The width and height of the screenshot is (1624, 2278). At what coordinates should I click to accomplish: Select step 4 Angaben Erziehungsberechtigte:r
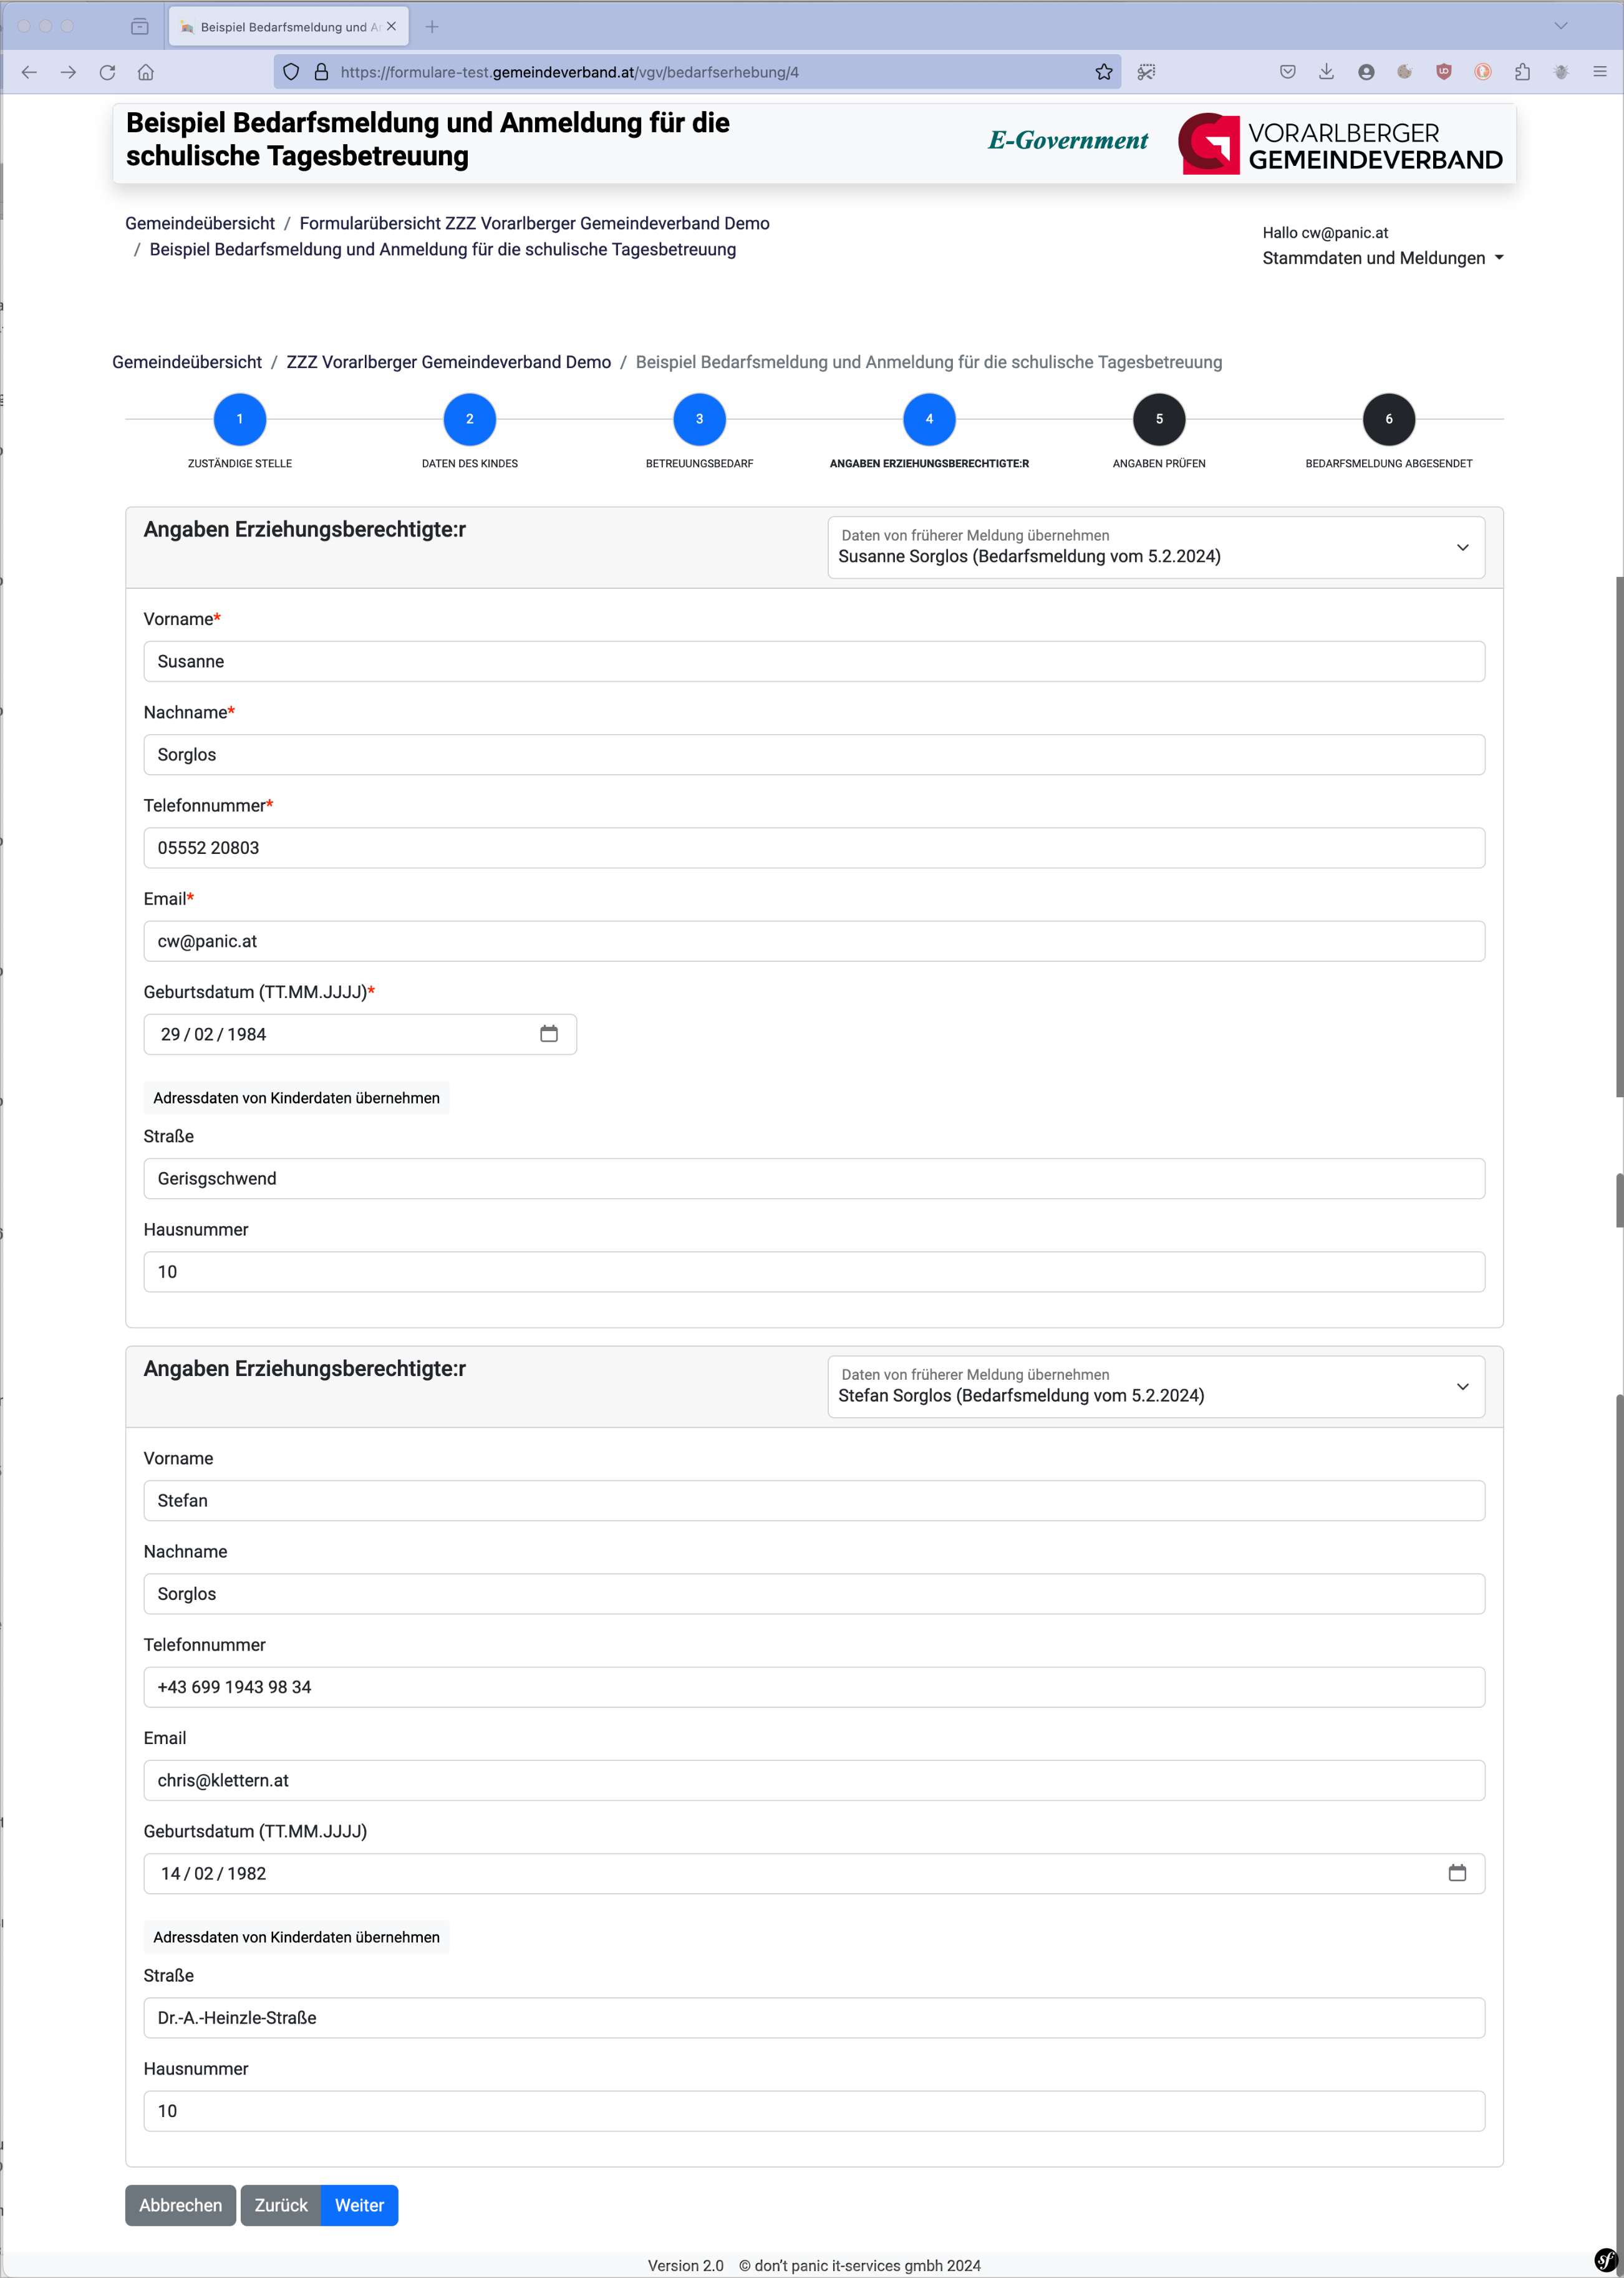click(929, 419)
